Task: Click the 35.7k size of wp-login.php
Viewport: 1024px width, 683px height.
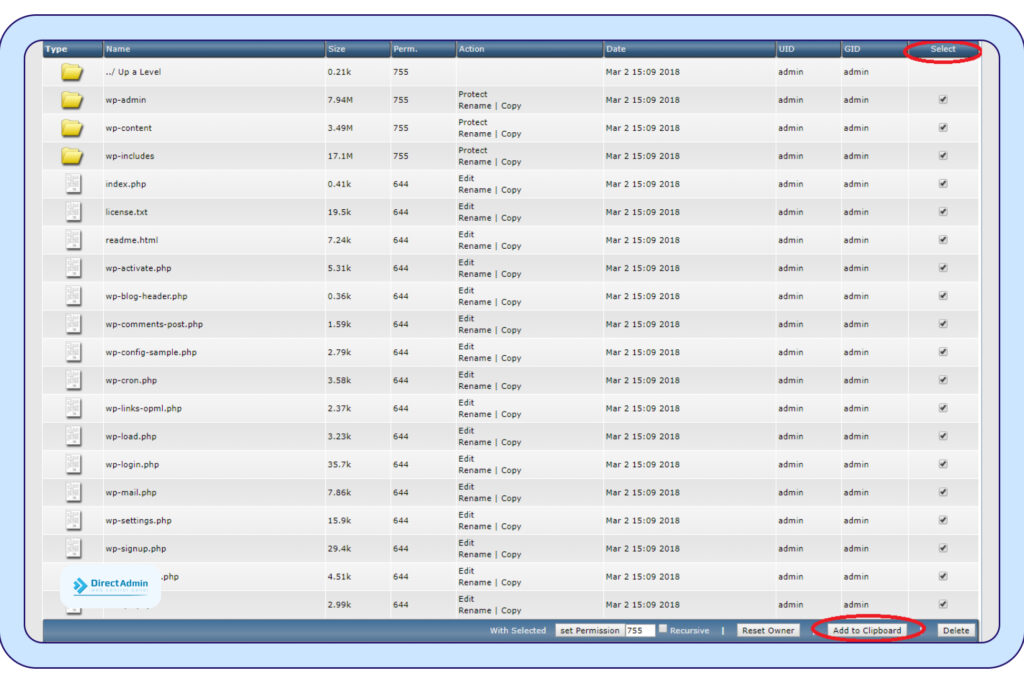Action: pos(340,465)
